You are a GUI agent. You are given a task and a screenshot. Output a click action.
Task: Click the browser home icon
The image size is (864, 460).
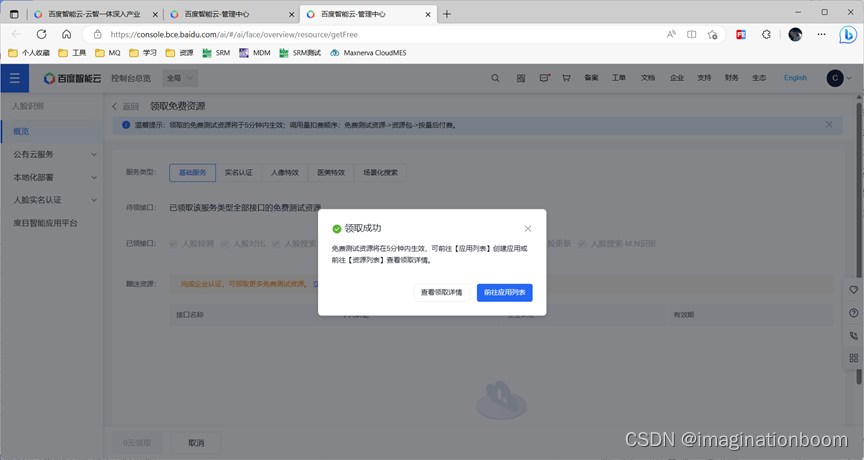click(x=67, y=34)
